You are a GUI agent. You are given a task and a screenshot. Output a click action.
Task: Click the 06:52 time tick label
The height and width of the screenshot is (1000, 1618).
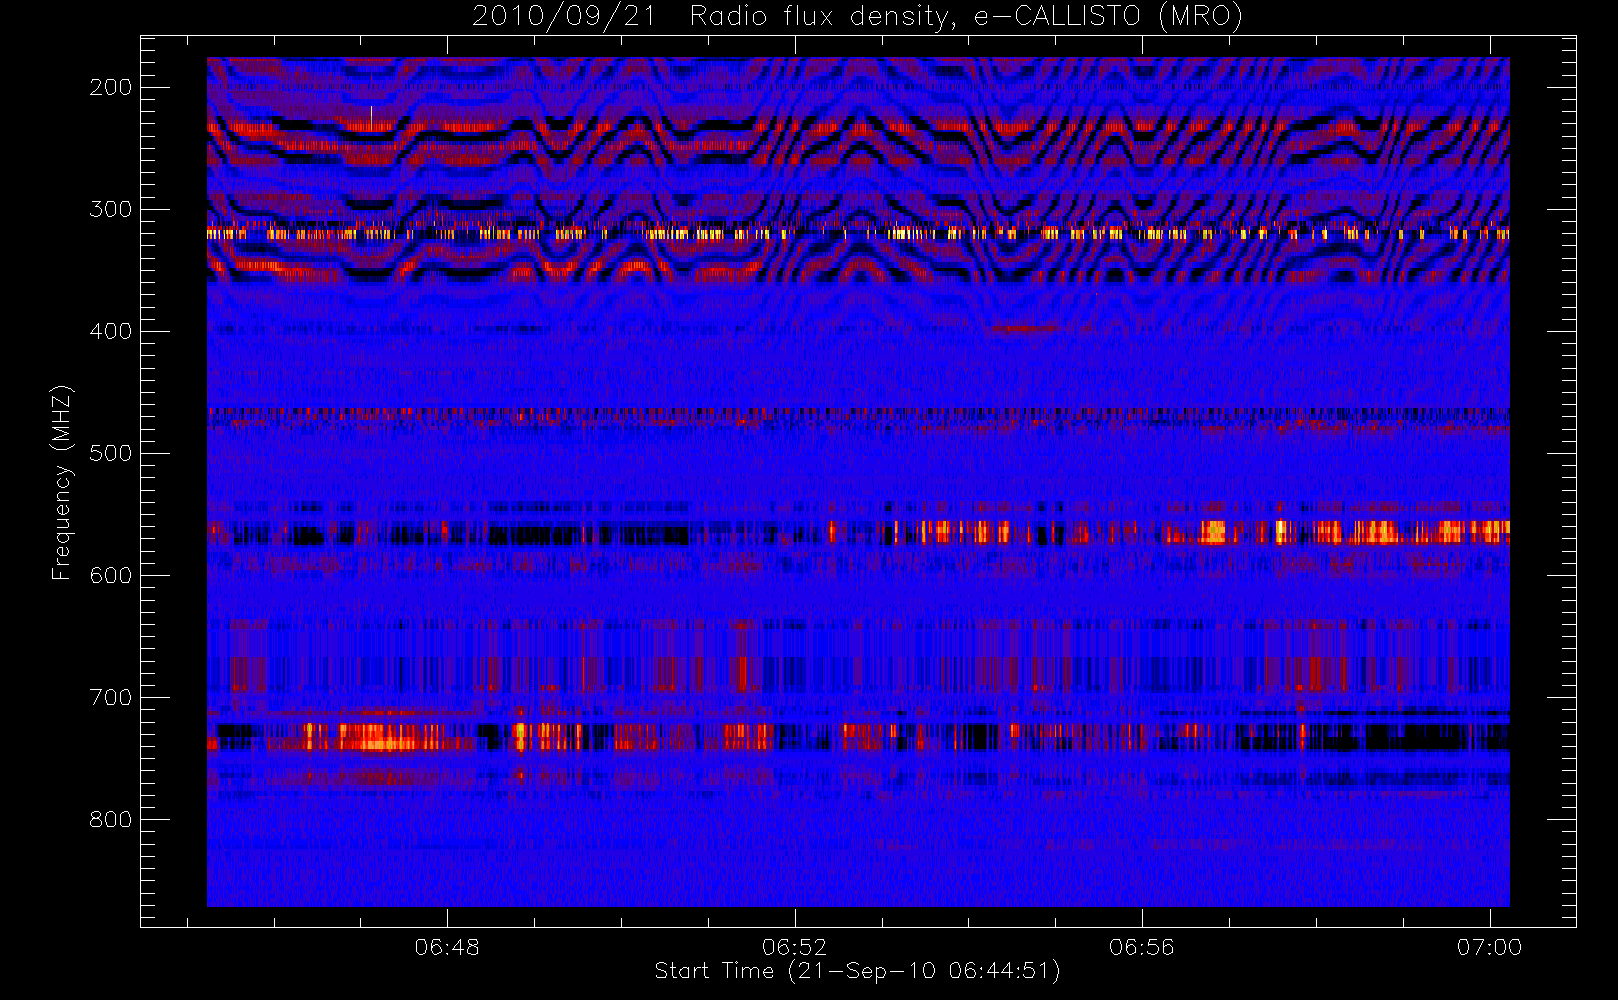[x=794, y=947]
